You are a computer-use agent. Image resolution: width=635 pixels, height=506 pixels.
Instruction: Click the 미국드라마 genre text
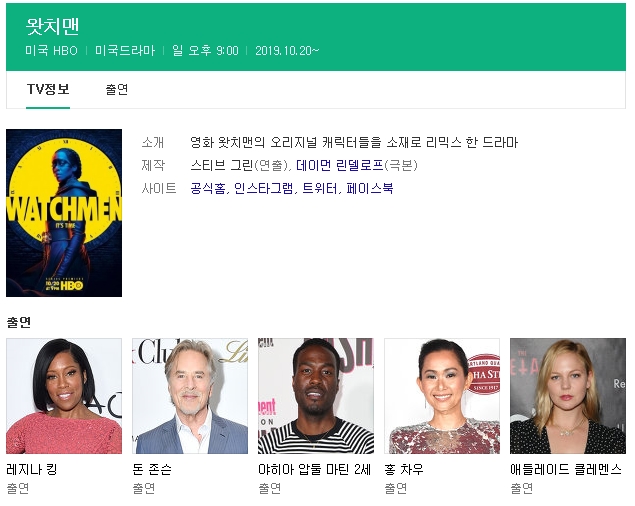(x=125, y=51)
